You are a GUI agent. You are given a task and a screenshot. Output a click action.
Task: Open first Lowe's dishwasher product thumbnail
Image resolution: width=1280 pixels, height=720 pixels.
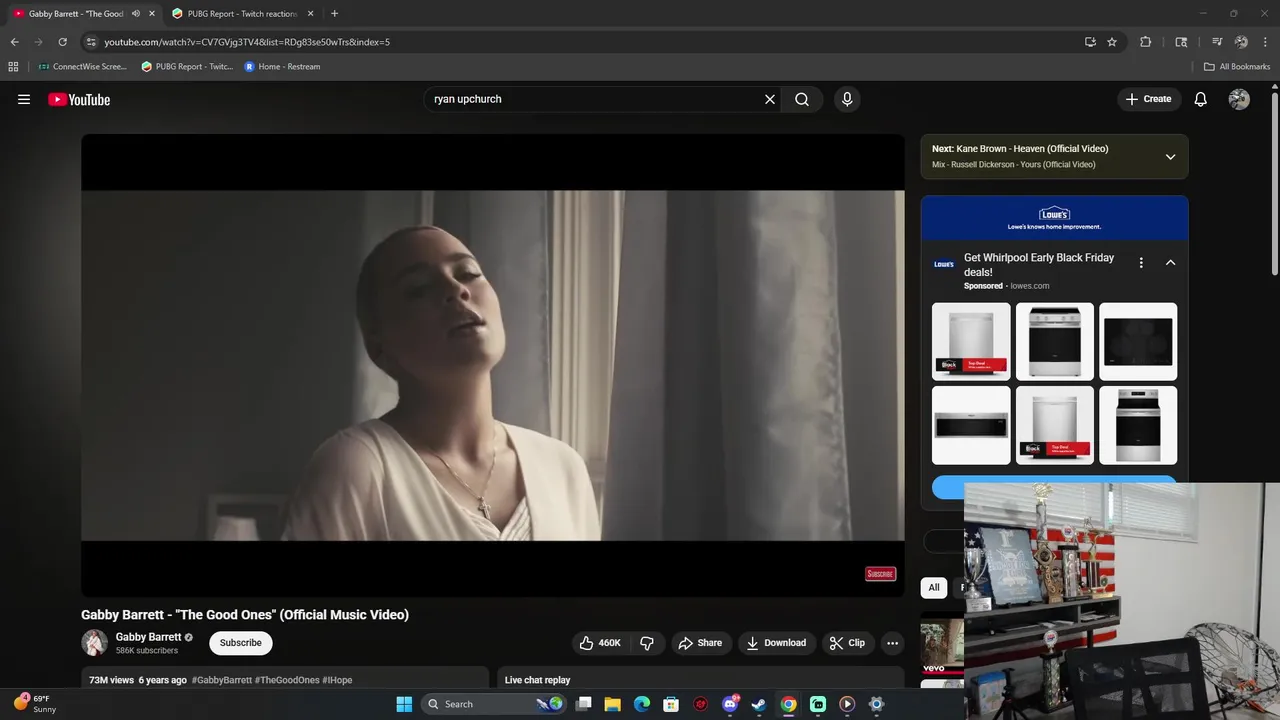tap(971, 342)
